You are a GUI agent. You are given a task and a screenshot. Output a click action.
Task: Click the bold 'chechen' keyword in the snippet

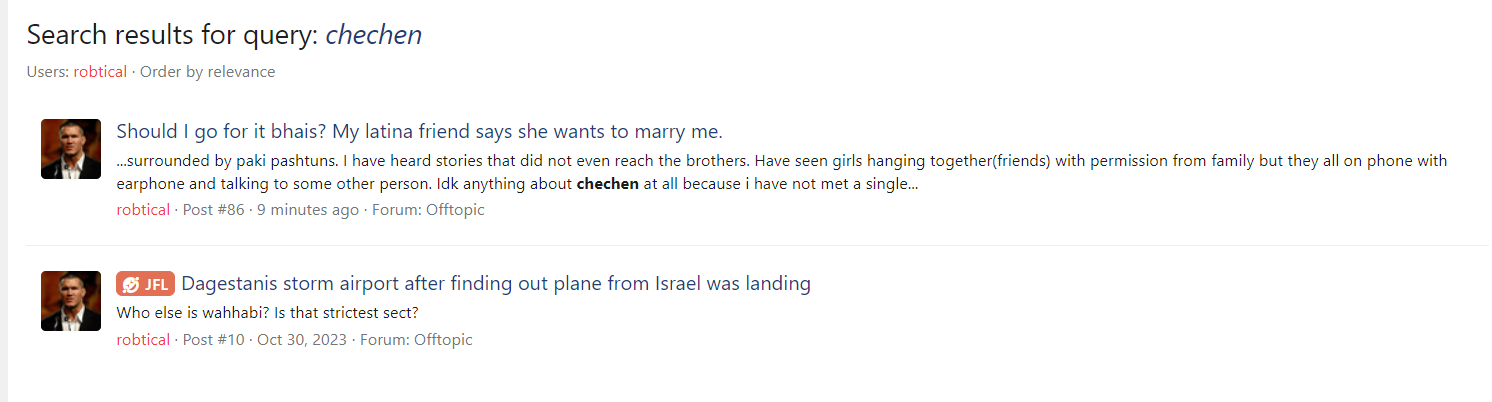tap(607, 184)
